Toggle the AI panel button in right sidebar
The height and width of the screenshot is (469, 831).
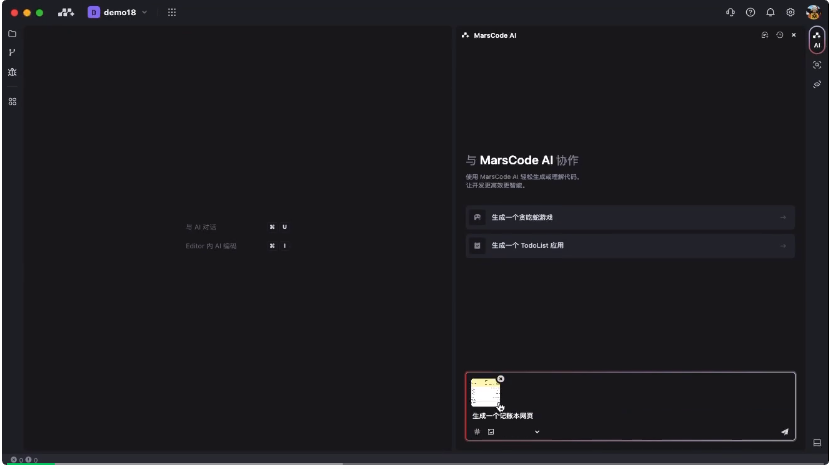pyautogui.click(x=817, y=40)
